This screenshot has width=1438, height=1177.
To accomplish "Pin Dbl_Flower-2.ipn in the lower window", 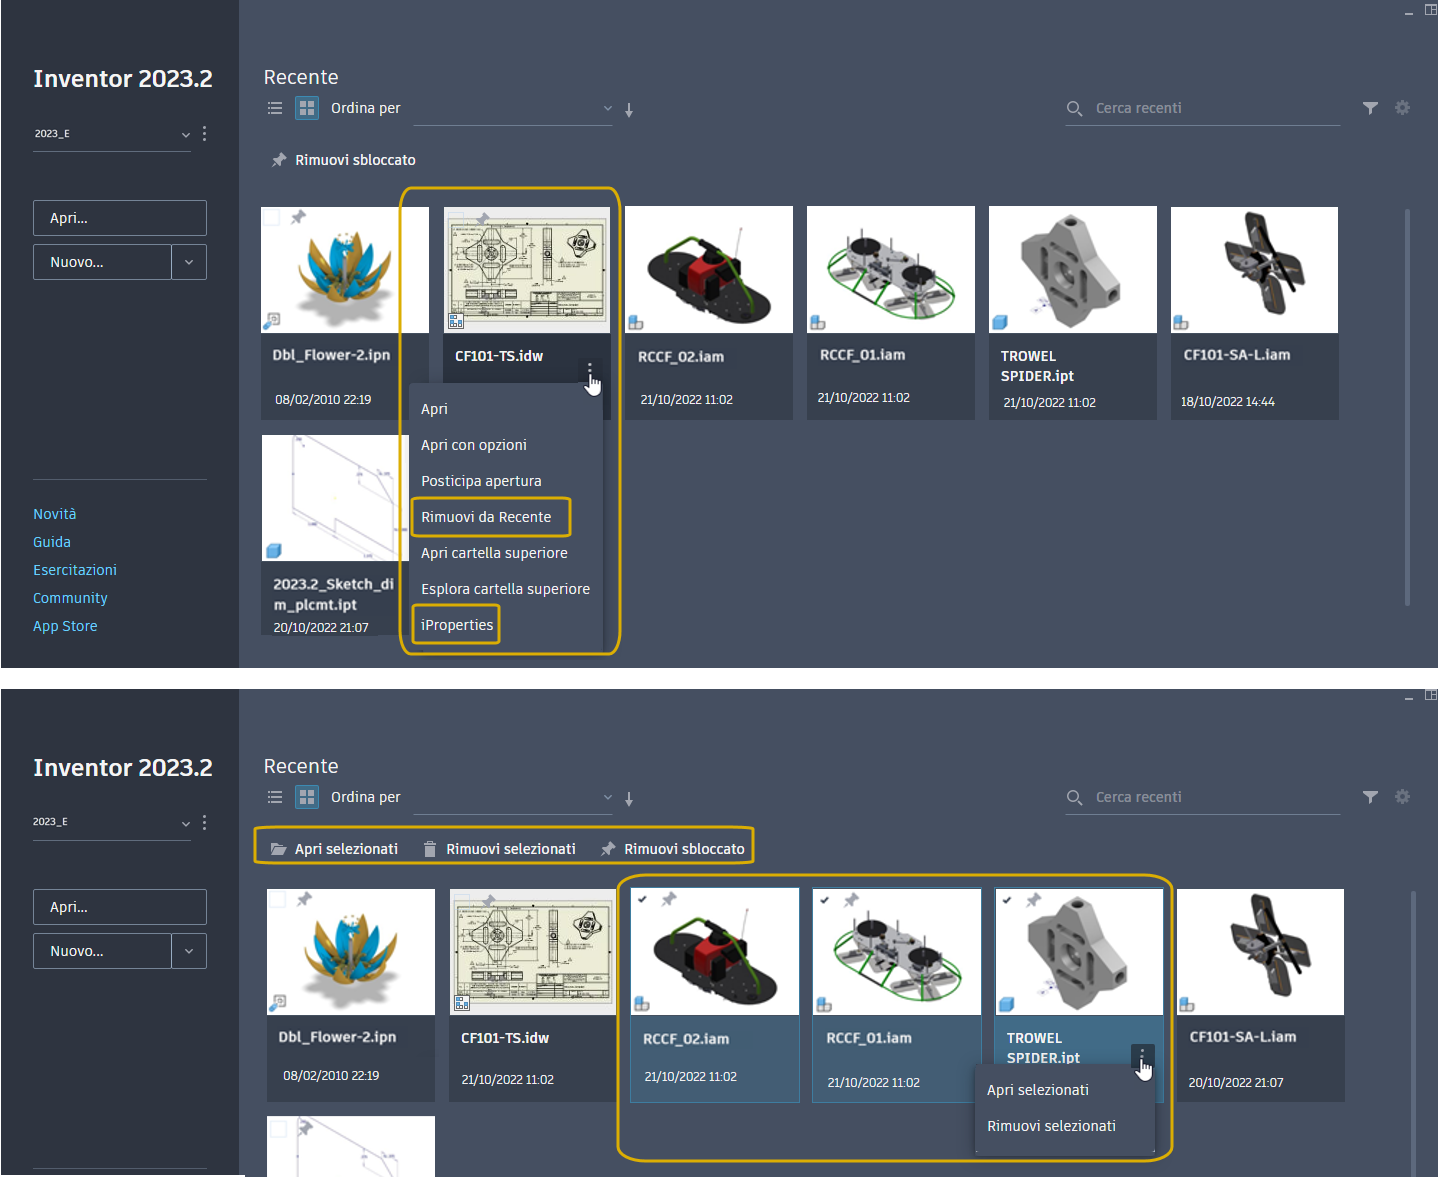I will [304, 899].
